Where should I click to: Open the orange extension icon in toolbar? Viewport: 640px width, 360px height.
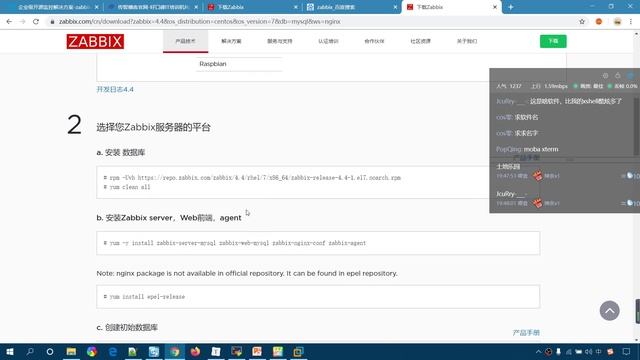(x=599, y=22)
